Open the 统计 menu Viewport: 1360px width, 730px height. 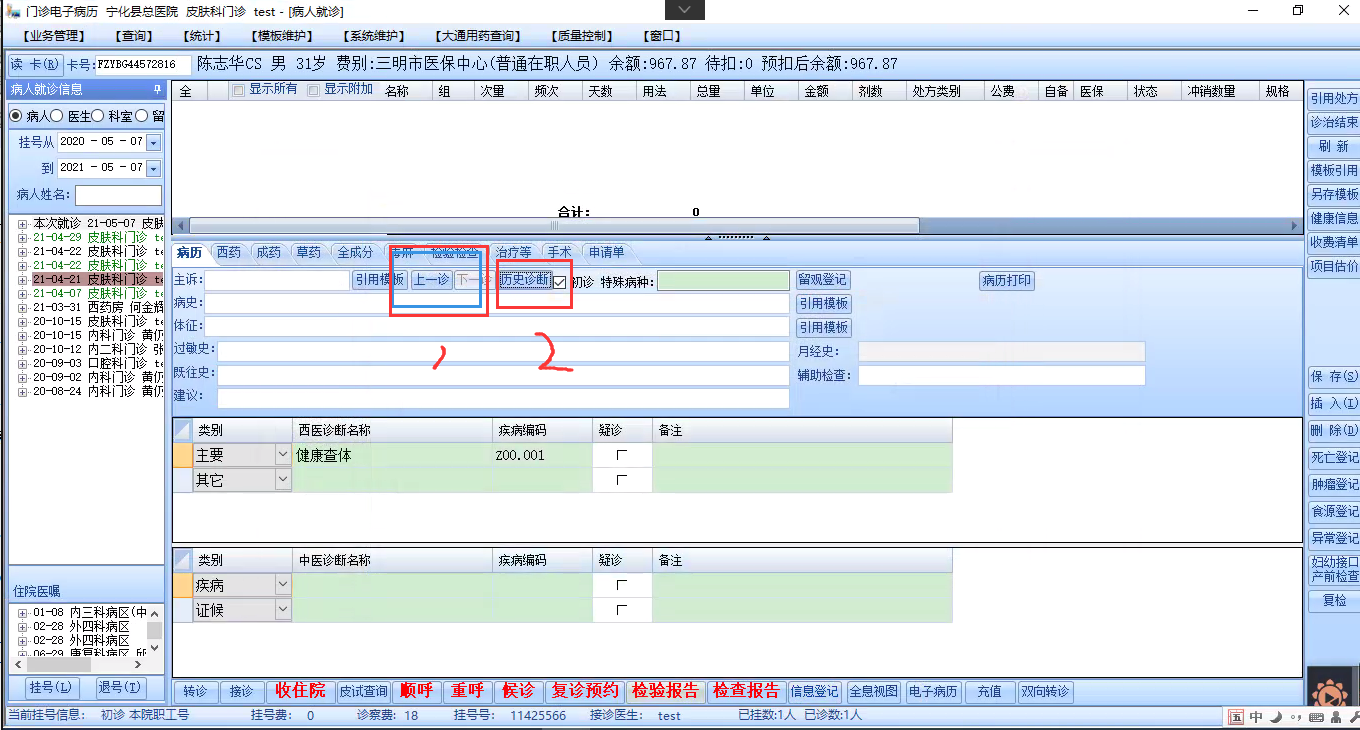point(203,36)
